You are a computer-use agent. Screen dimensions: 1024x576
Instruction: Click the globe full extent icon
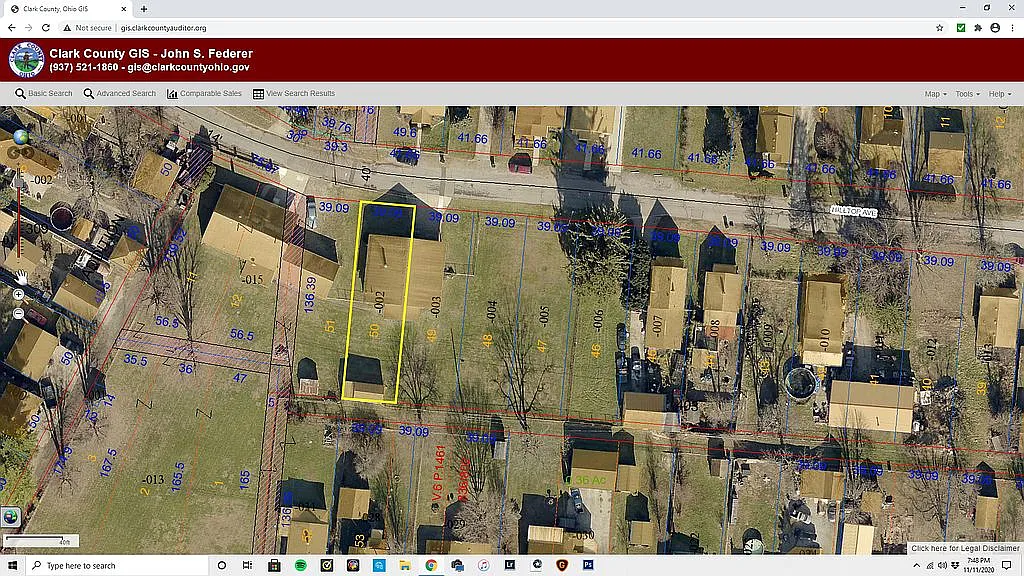click(x=19, y=137)
